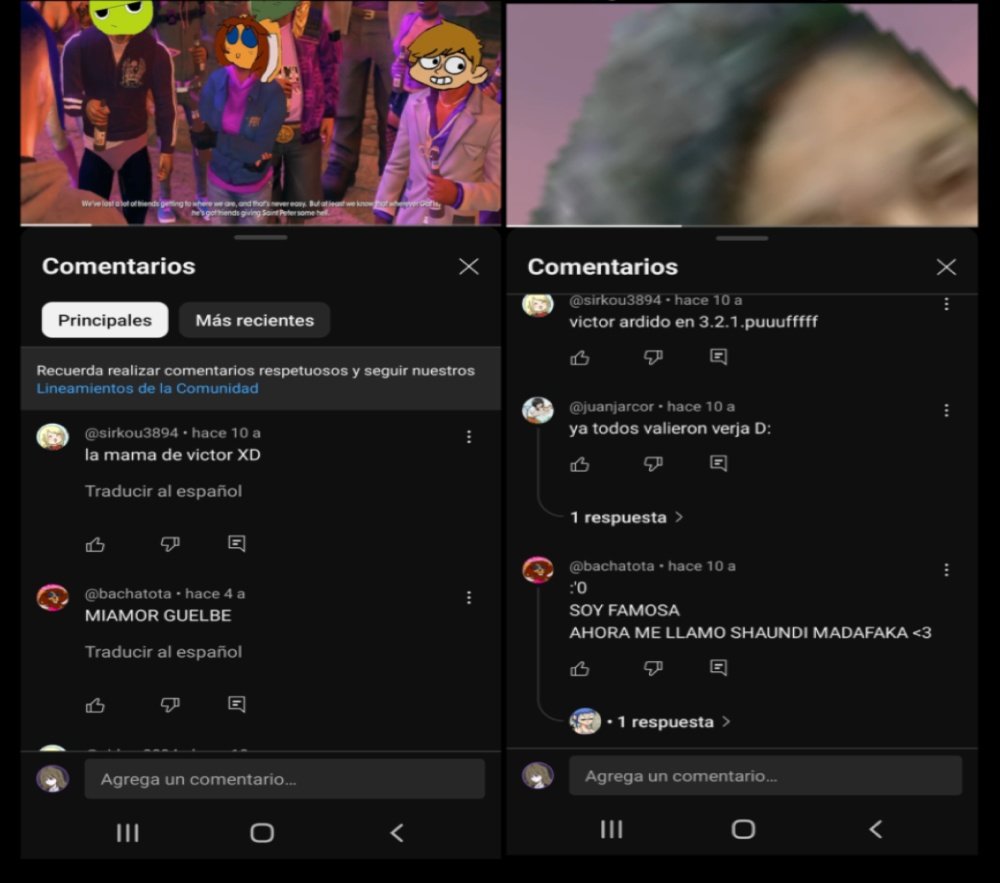Open @juanjarcor profile avatar
Image resolution: width=1000 pixels, height=883 pixels.
[x=538, y=411]
